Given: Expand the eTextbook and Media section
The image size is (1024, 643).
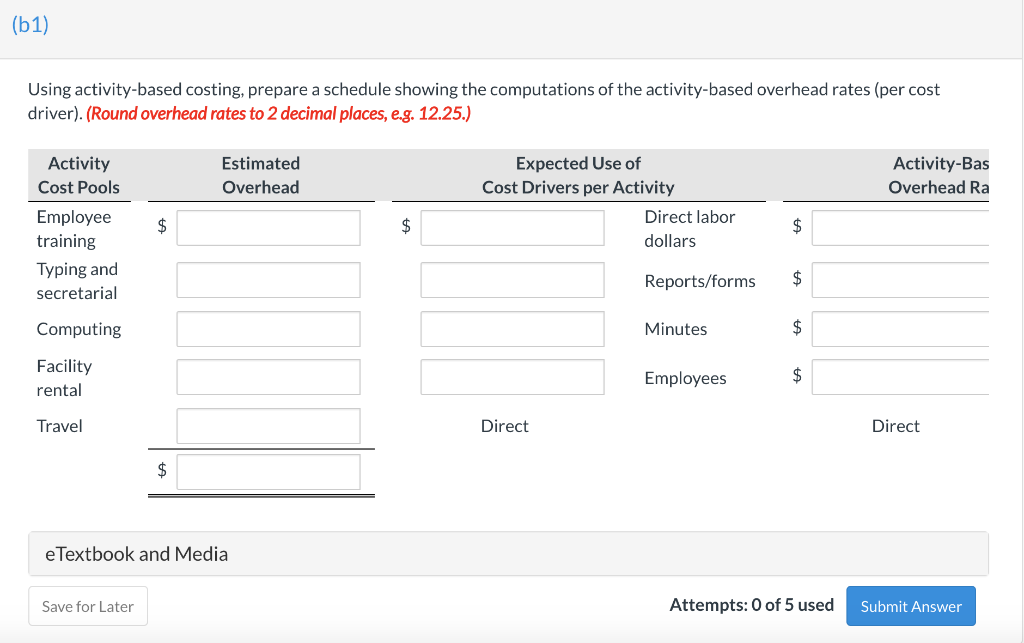Looking at the screenshot, I should coord(136,553).
